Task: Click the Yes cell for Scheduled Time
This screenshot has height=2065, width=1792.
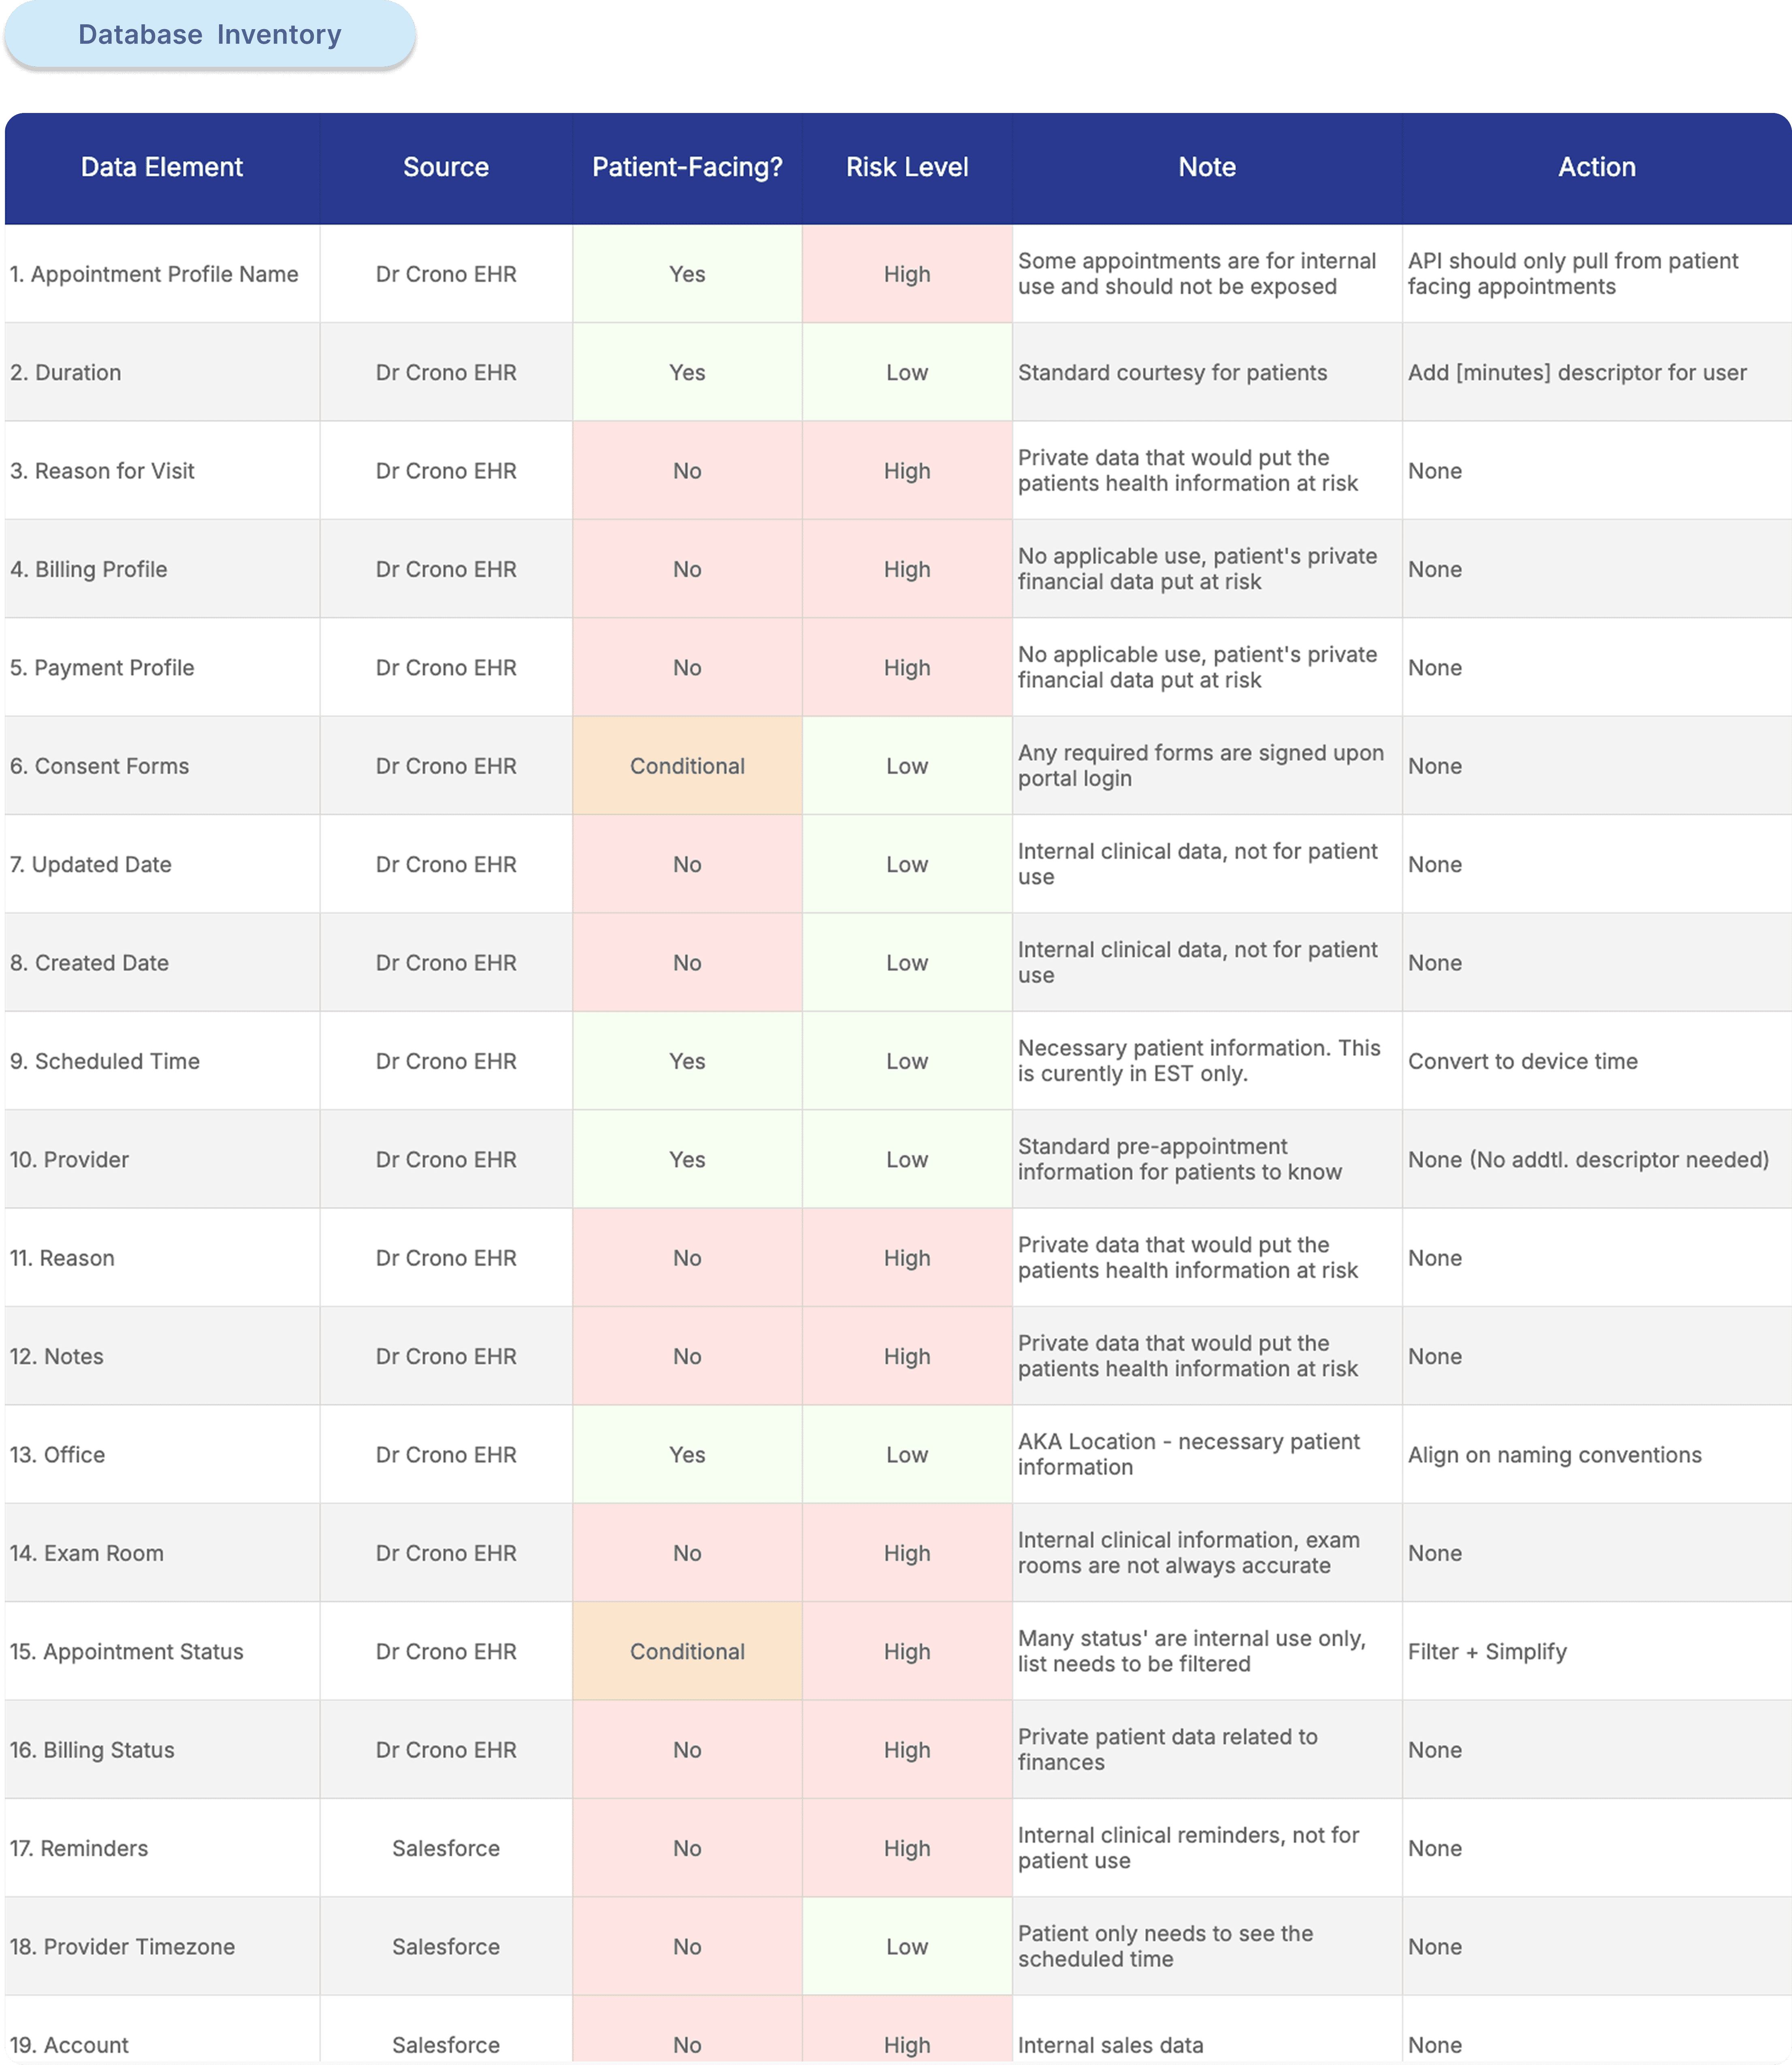Action: click(x=687, y=1061)
